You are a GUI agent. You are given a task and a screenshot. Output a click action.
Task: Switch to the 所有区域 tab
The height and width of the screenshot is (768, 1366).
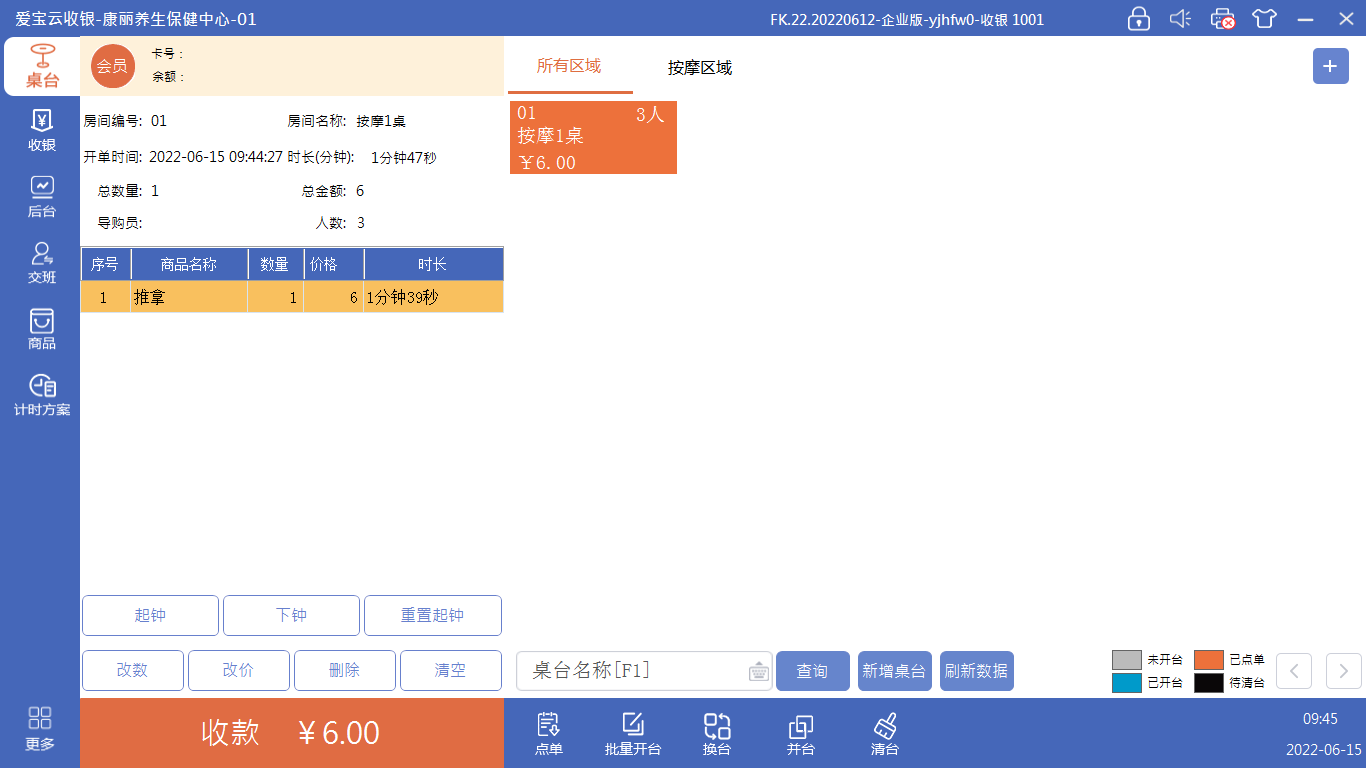pos(569,66)
